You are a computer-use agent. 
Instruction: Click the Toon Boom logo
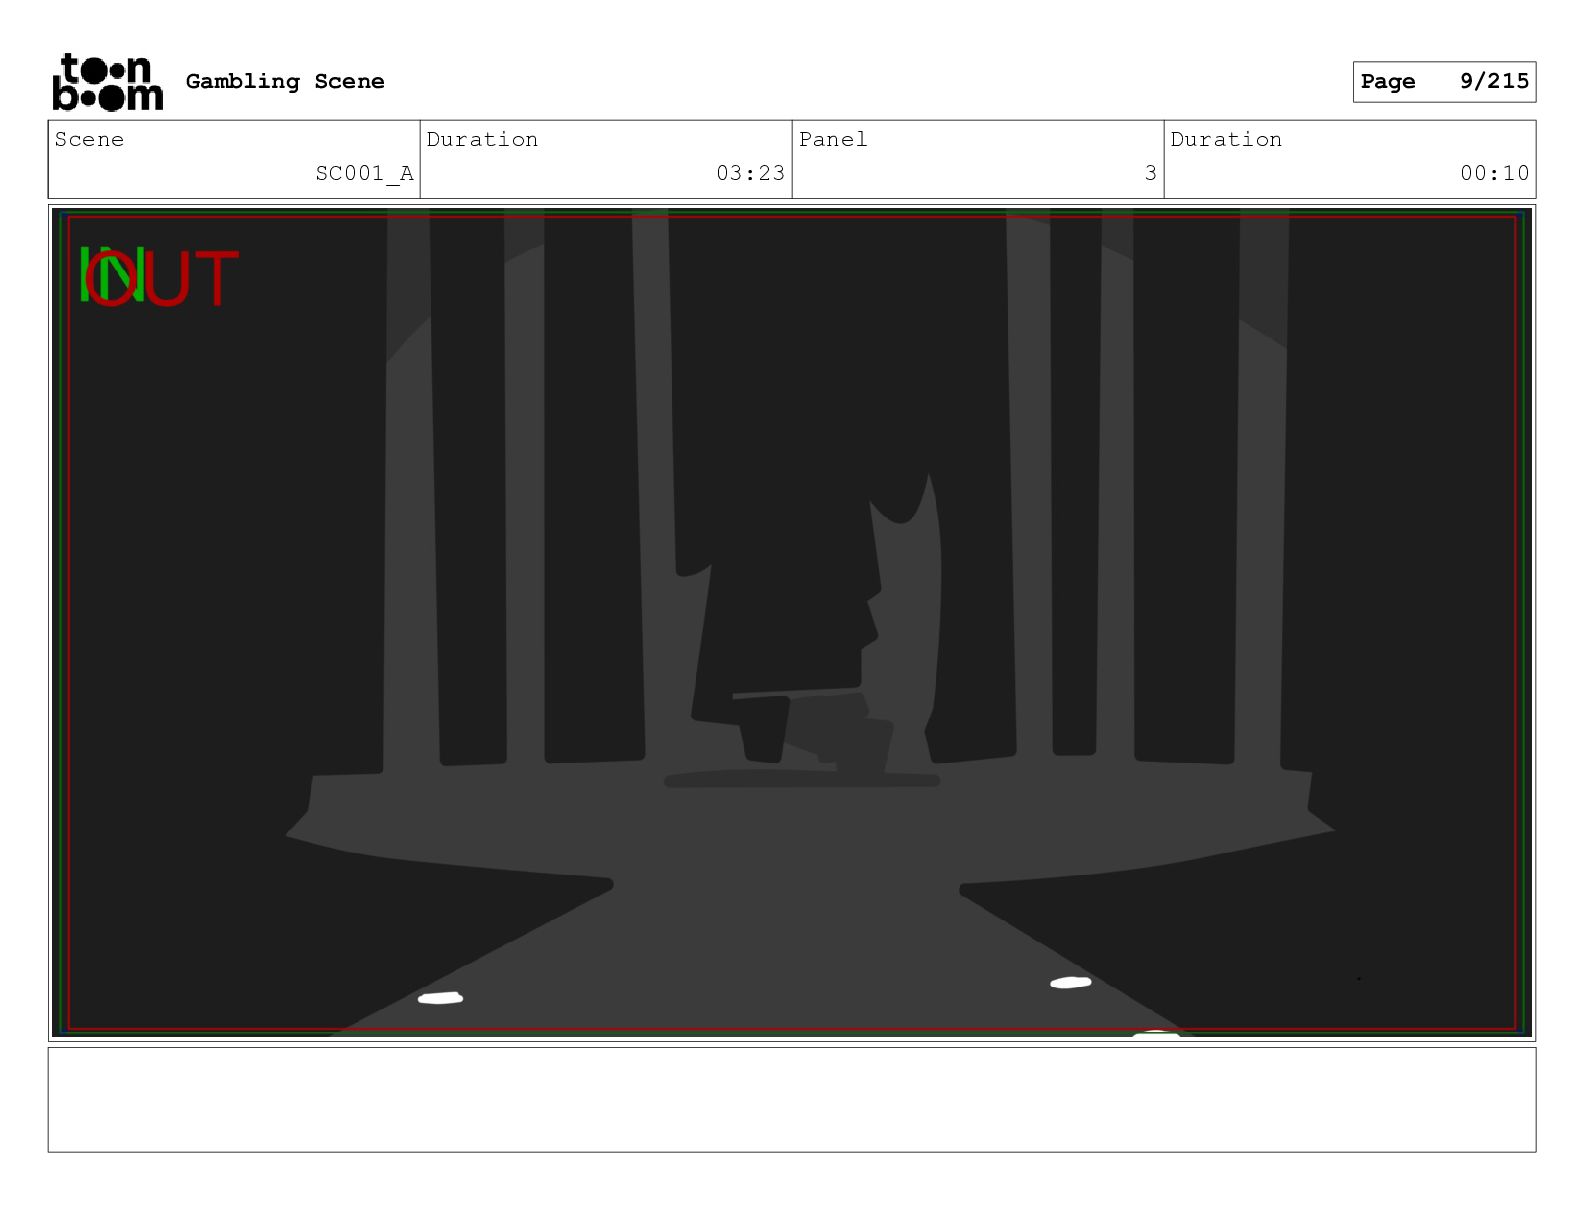click(107, 82)
